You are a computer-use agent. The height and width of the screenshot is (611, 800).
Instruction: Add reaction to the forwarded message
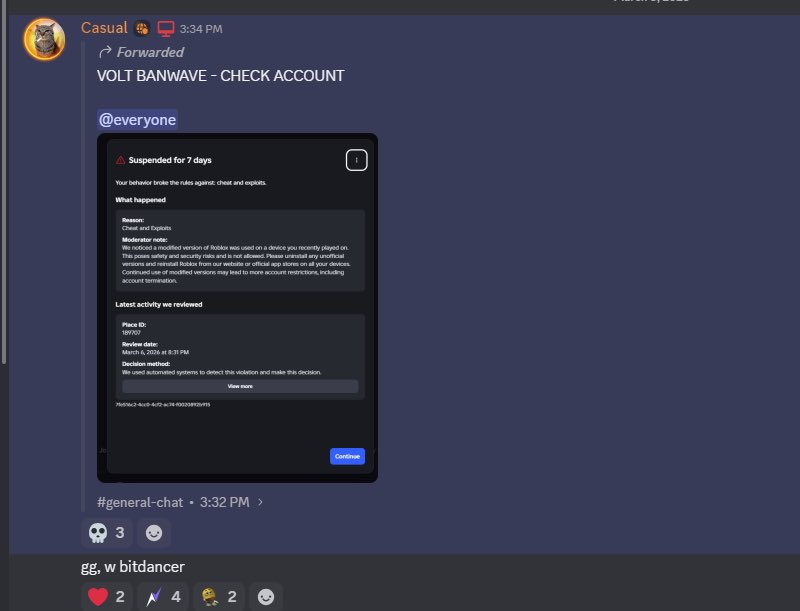[154, 533]
